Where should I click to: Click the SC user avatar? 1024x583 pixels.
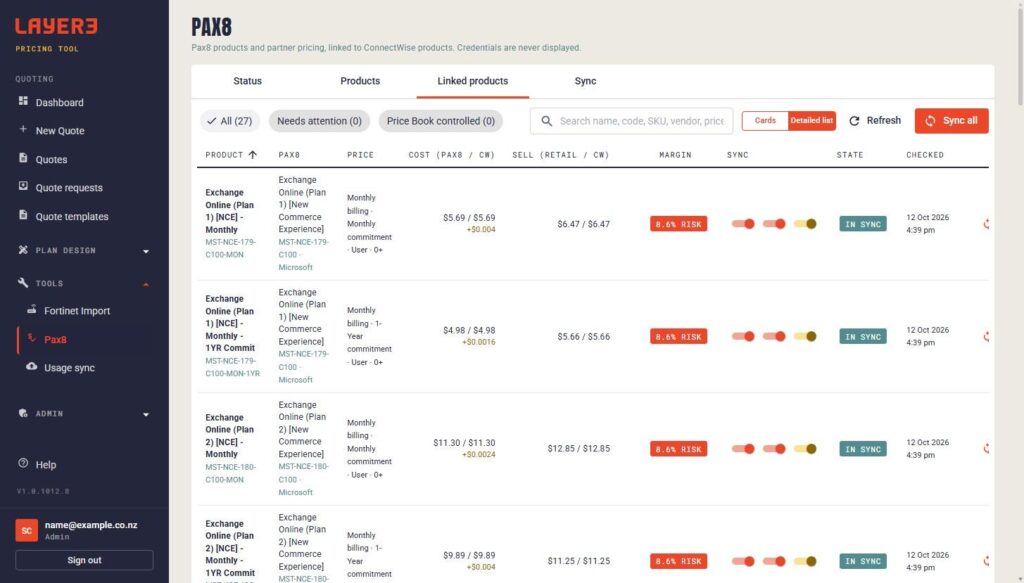click(x=27, y=530)
